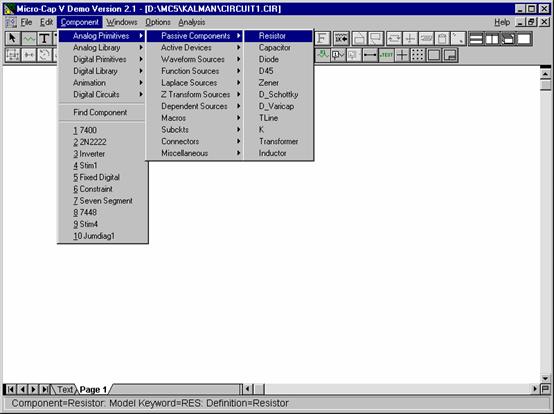Expand the Active Devices submenu

195,48
